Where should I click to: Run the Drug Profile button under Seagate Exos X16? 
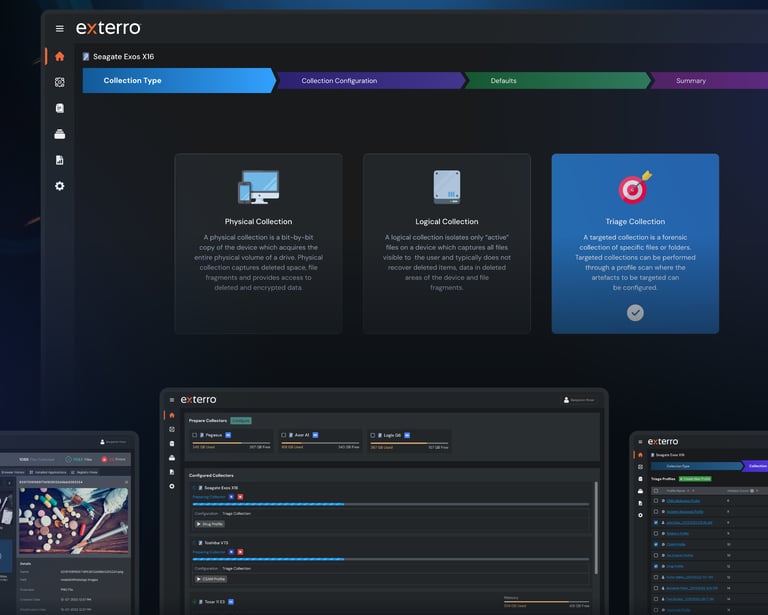pyautogui.click(x=210, y=524)
